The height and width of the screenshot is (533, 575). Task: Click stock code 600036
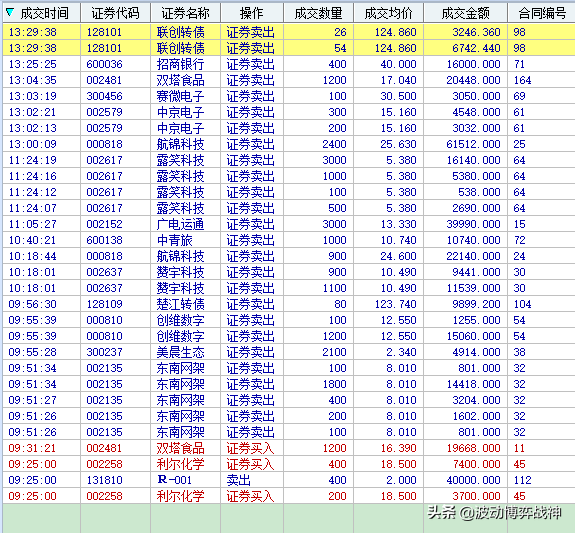(x=105, y=64)
